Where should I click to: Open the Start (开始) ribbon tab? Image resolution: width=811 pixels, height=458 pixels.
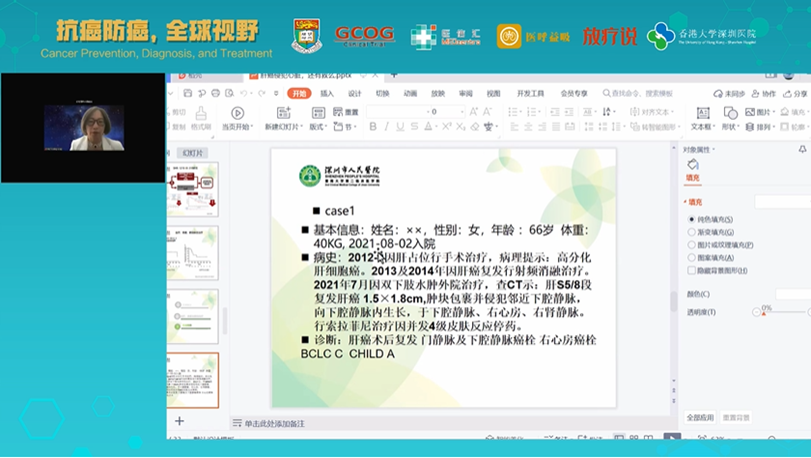[x=299, y=93]
